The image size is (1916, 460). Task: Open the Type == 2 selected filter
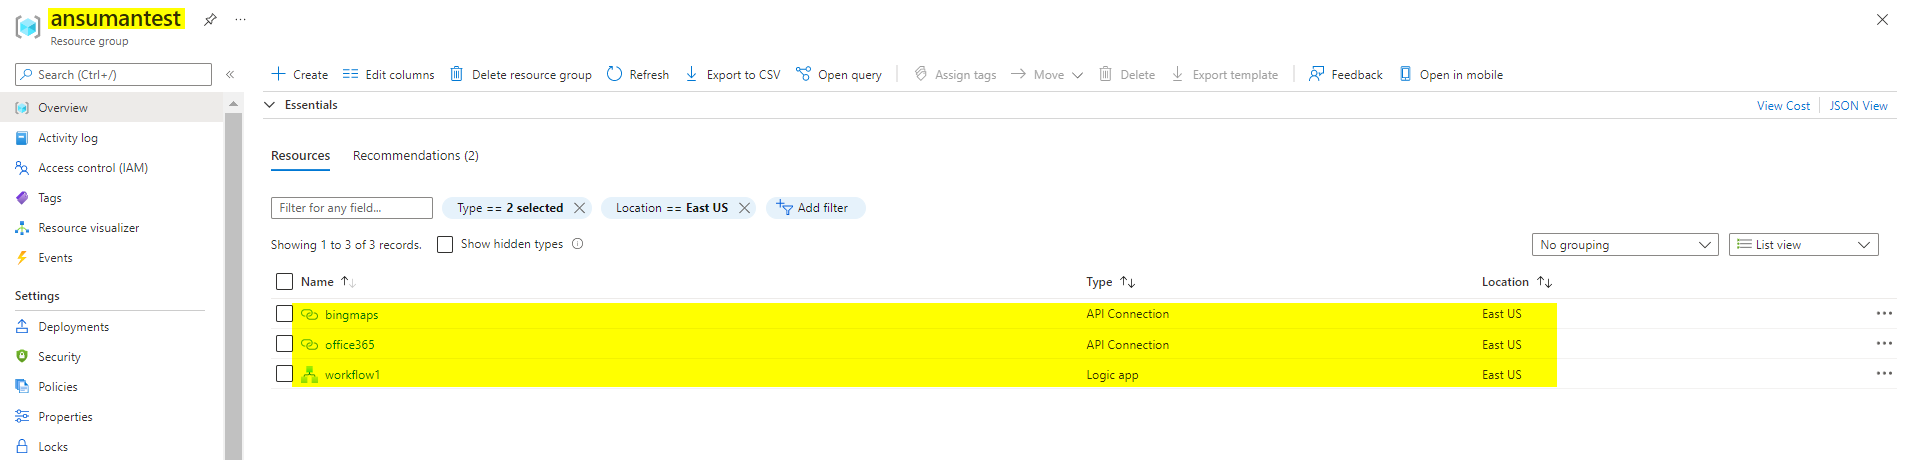[x=509, y=208]
